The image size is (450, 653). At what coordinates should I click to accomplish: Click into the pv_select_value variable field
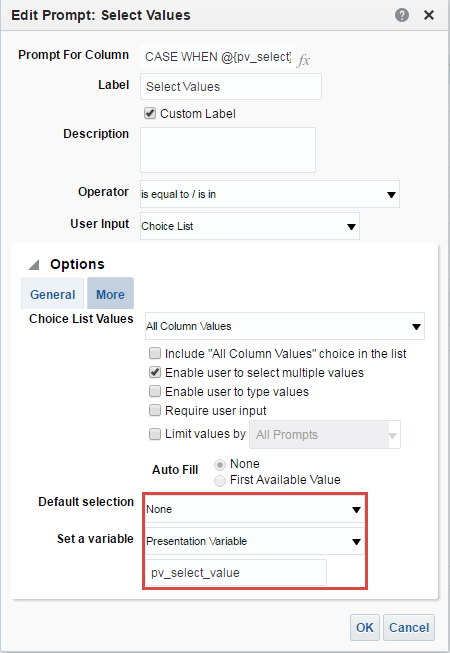click(x=236, y=573)
